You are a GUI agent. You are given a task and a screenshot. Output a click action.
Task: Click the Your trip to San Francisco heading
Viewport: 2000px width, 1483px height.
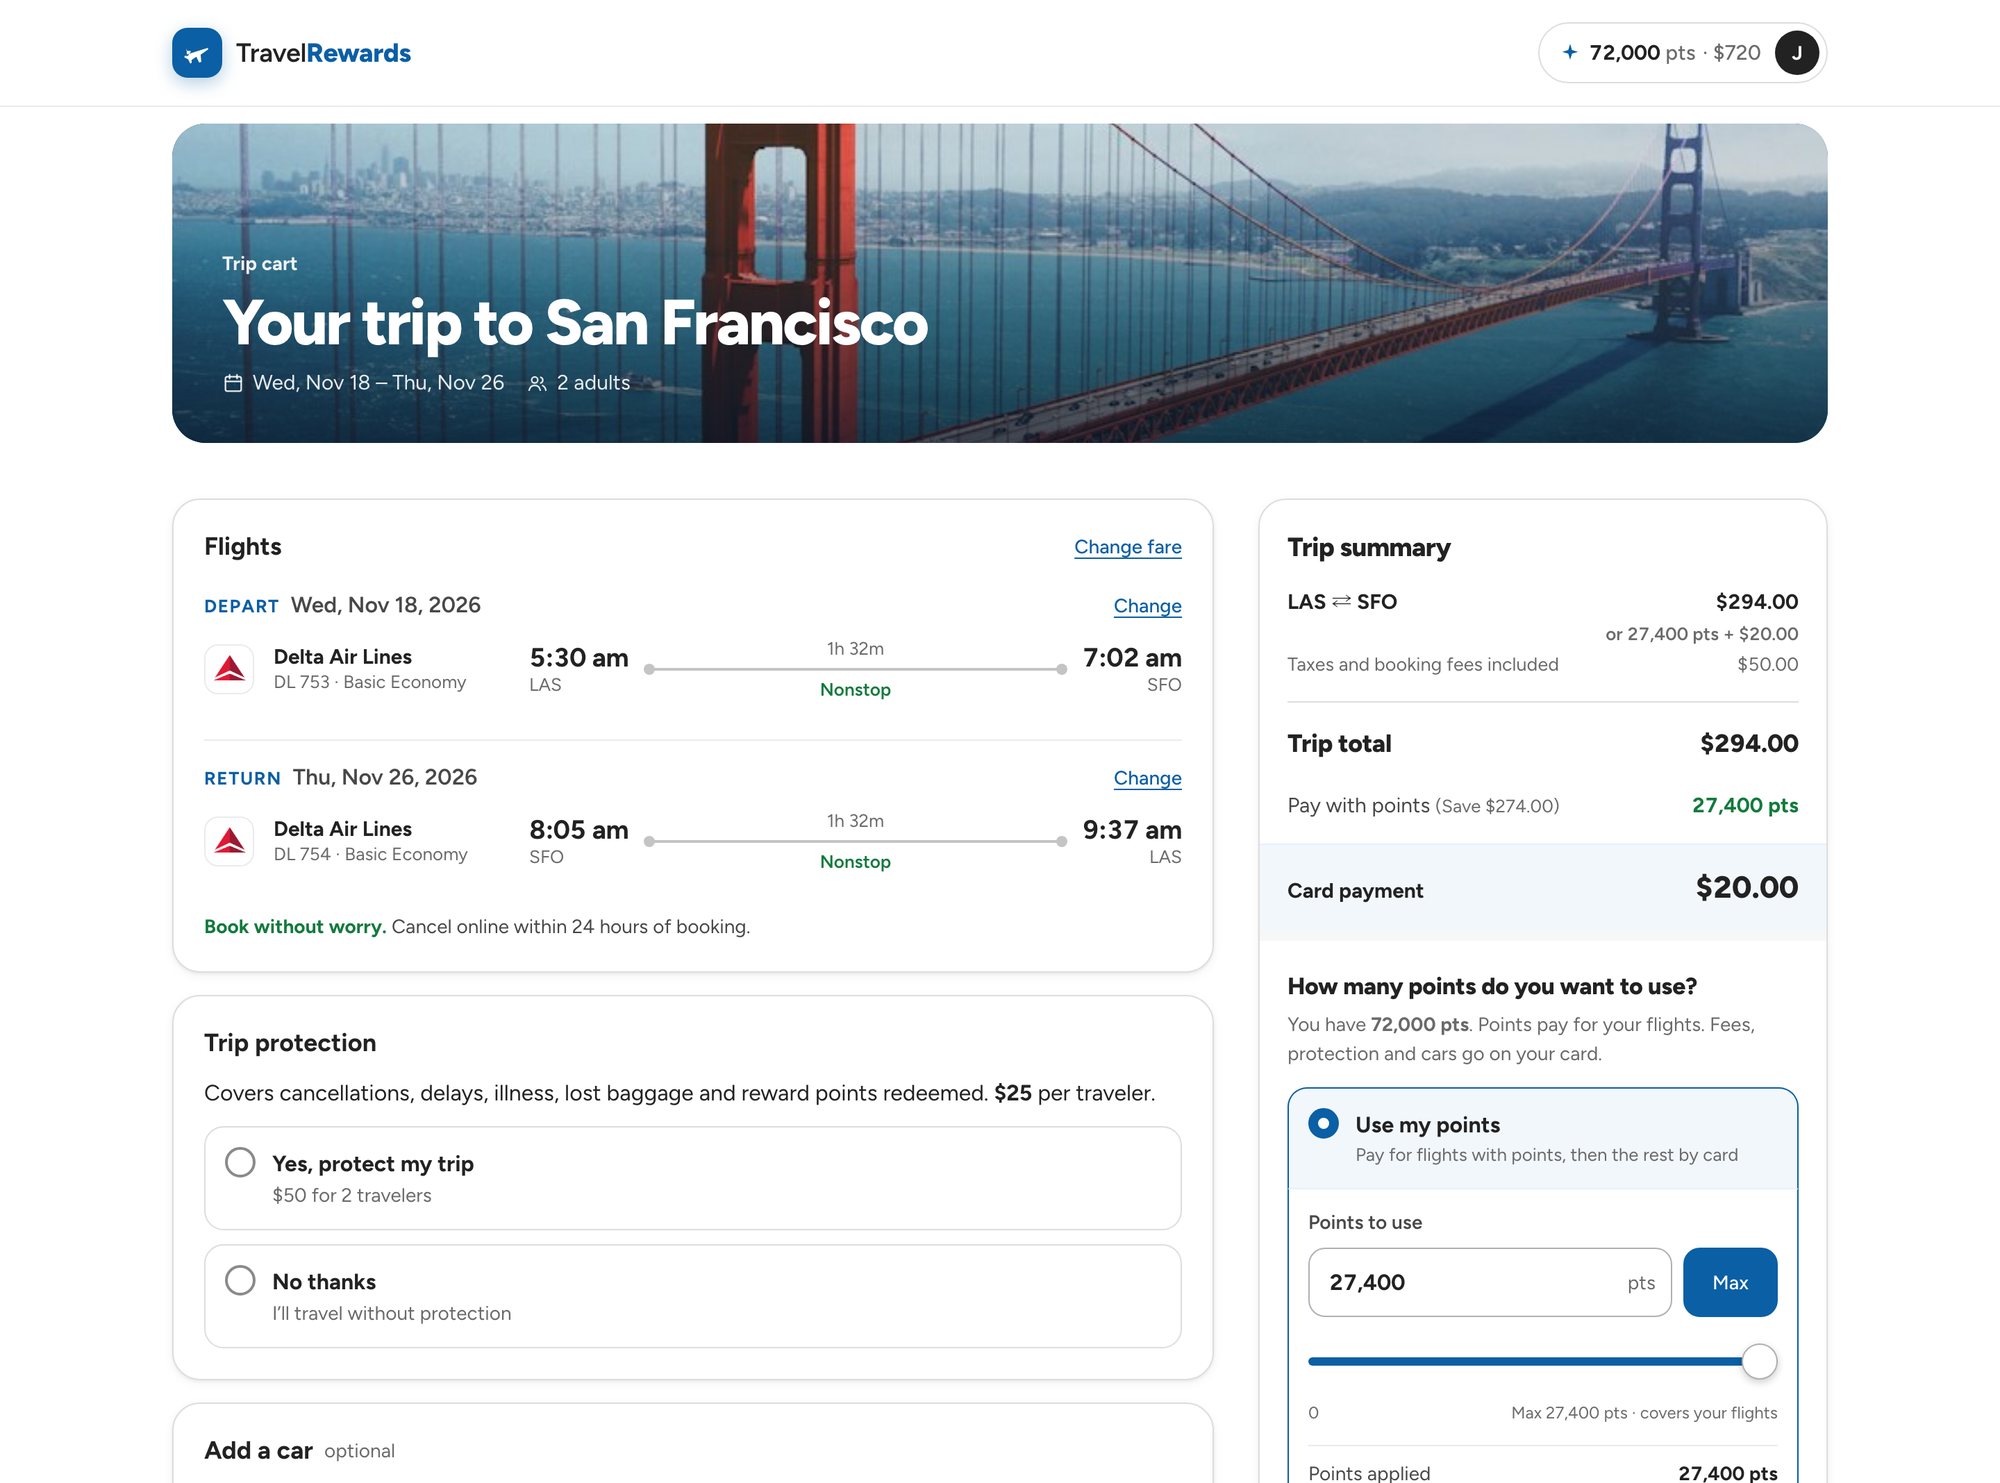pos(575,323)
